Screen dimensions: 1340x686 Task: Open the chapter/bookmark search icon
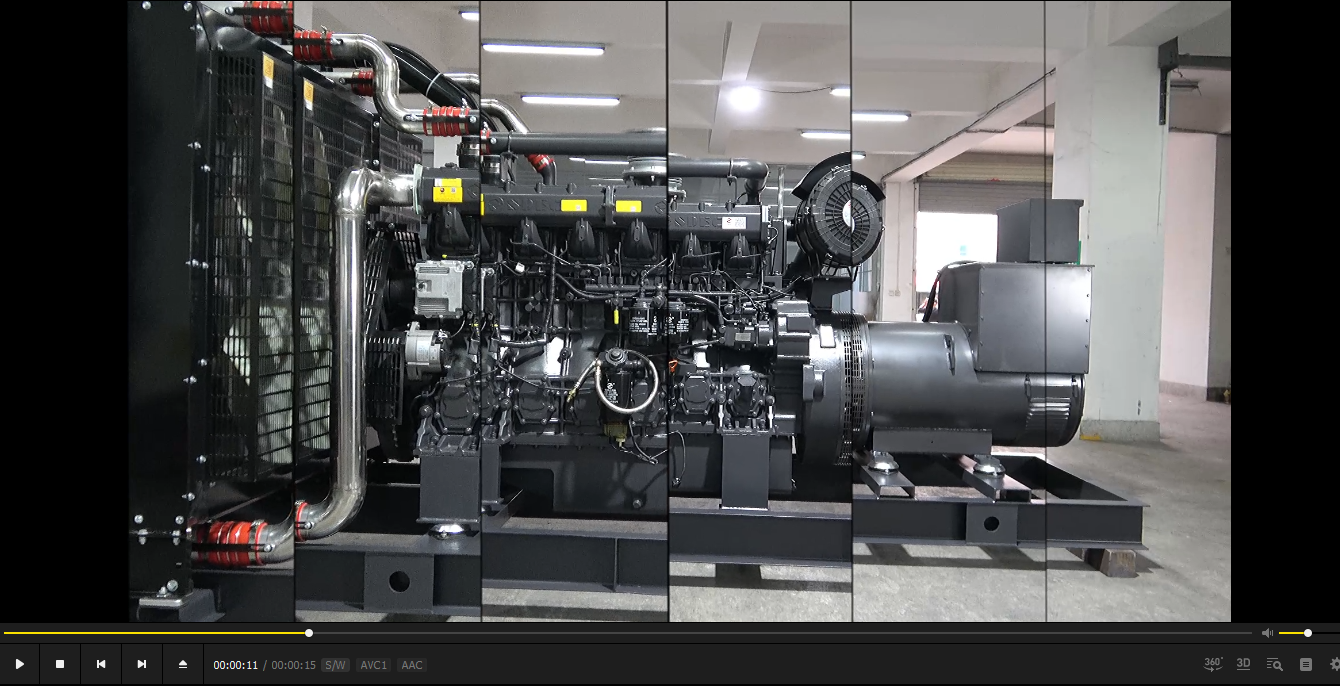(1274, 664)
